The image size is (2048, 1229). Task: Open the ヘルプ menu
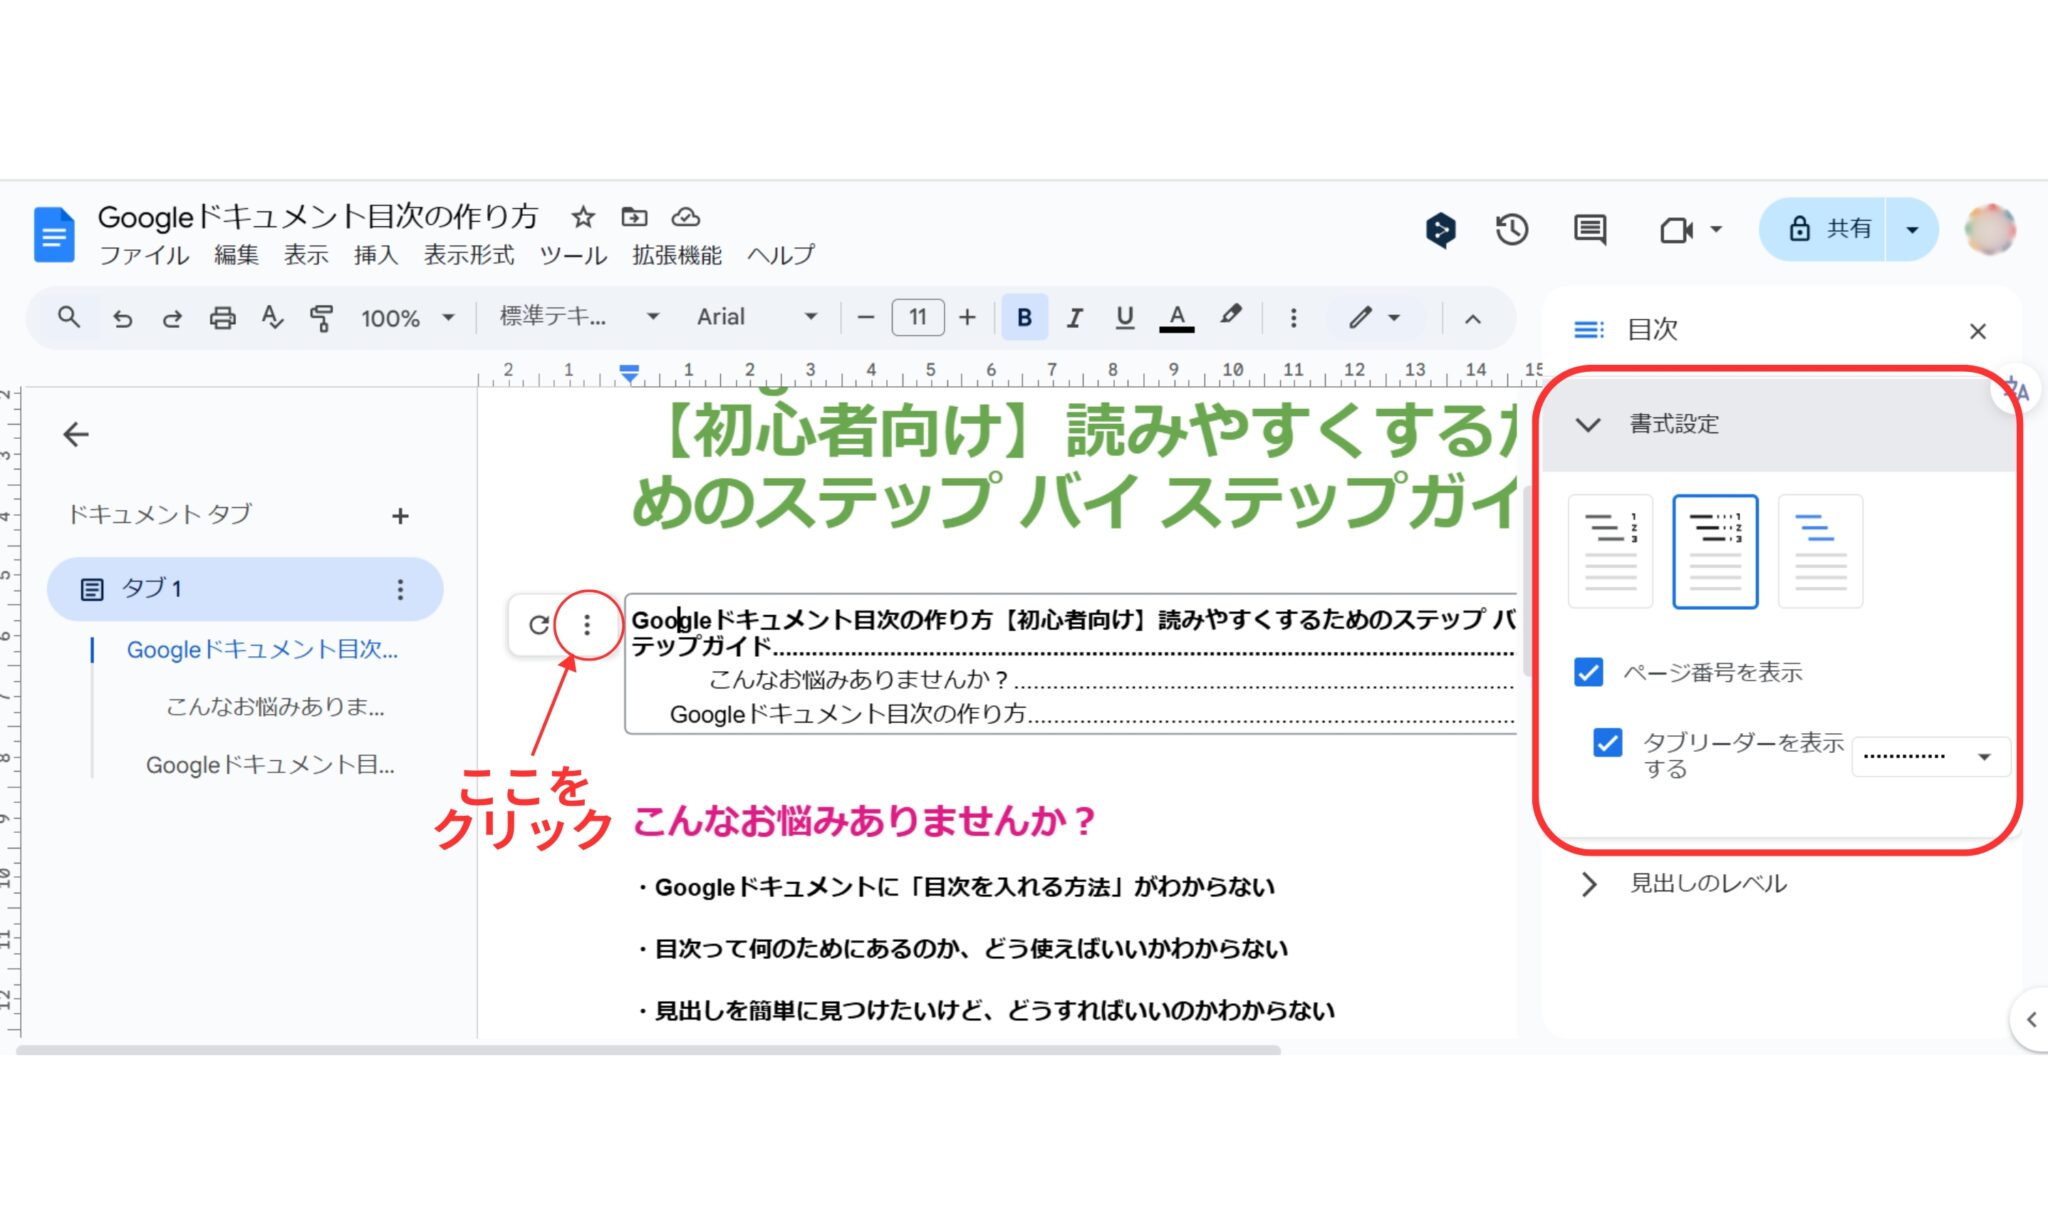click(x=781, y=255)
